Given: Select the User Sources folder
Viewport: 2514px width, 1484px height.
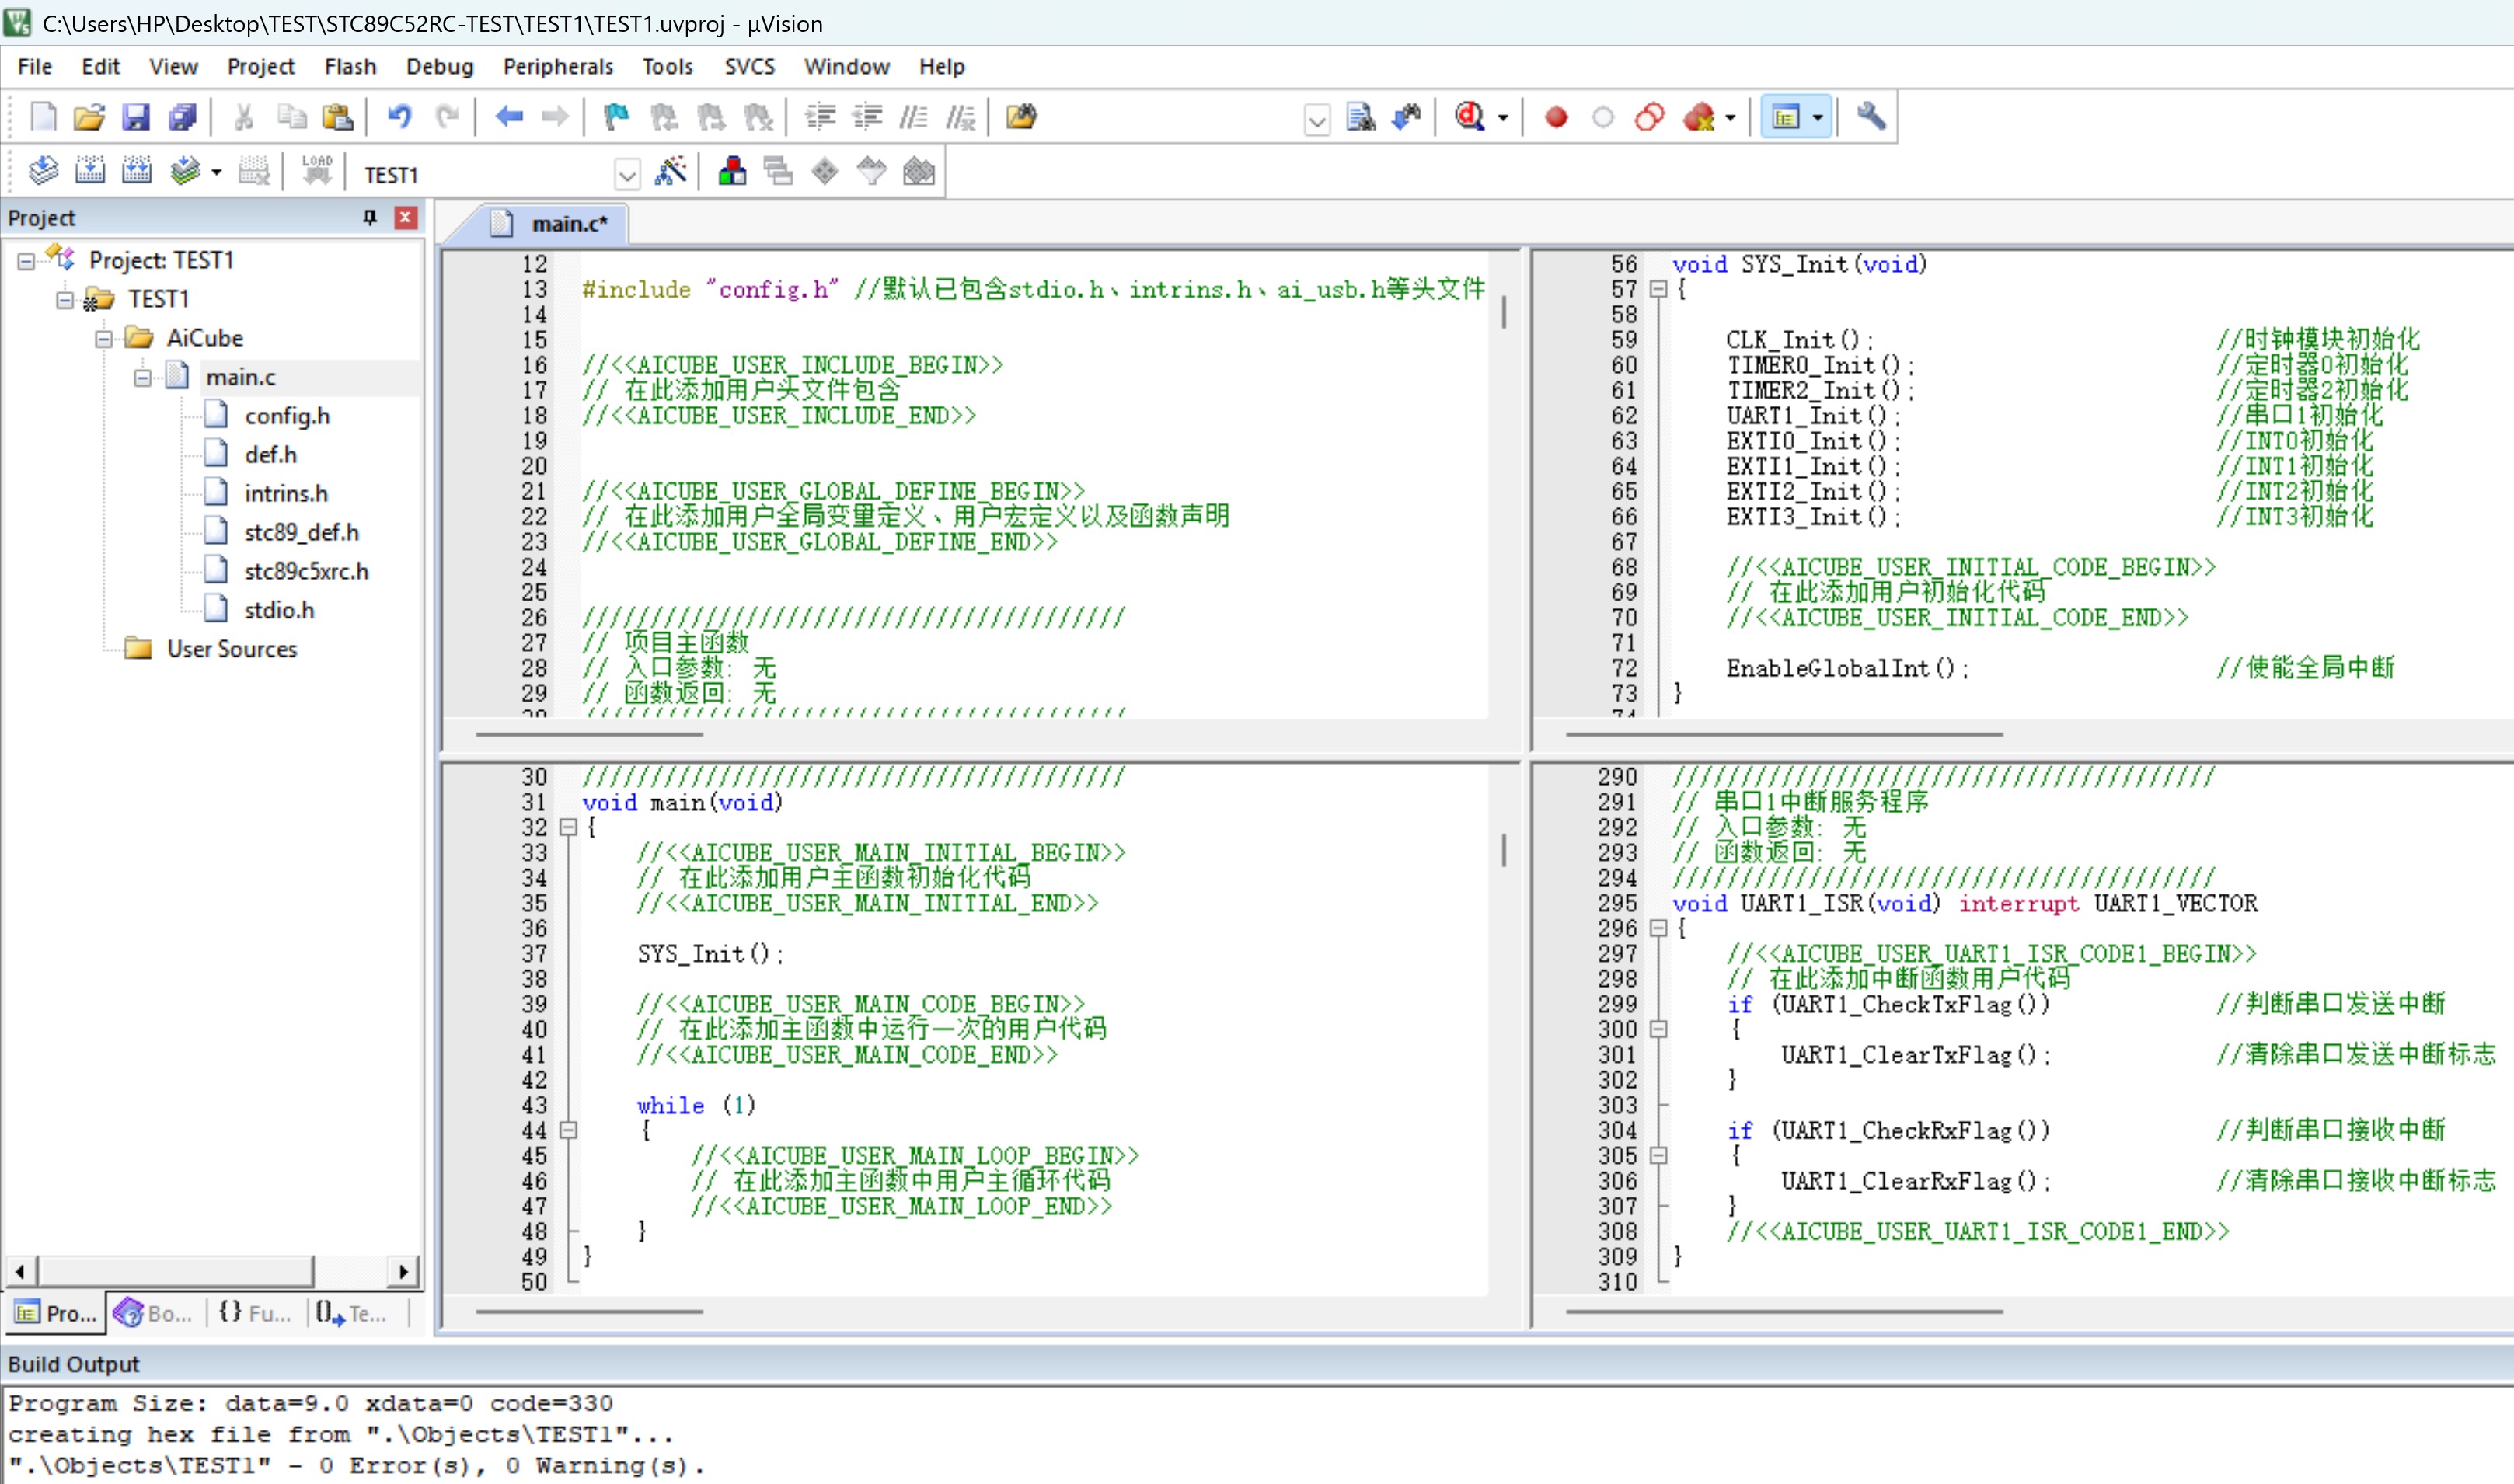Looking at the screenshot, I should click(231, 650).
